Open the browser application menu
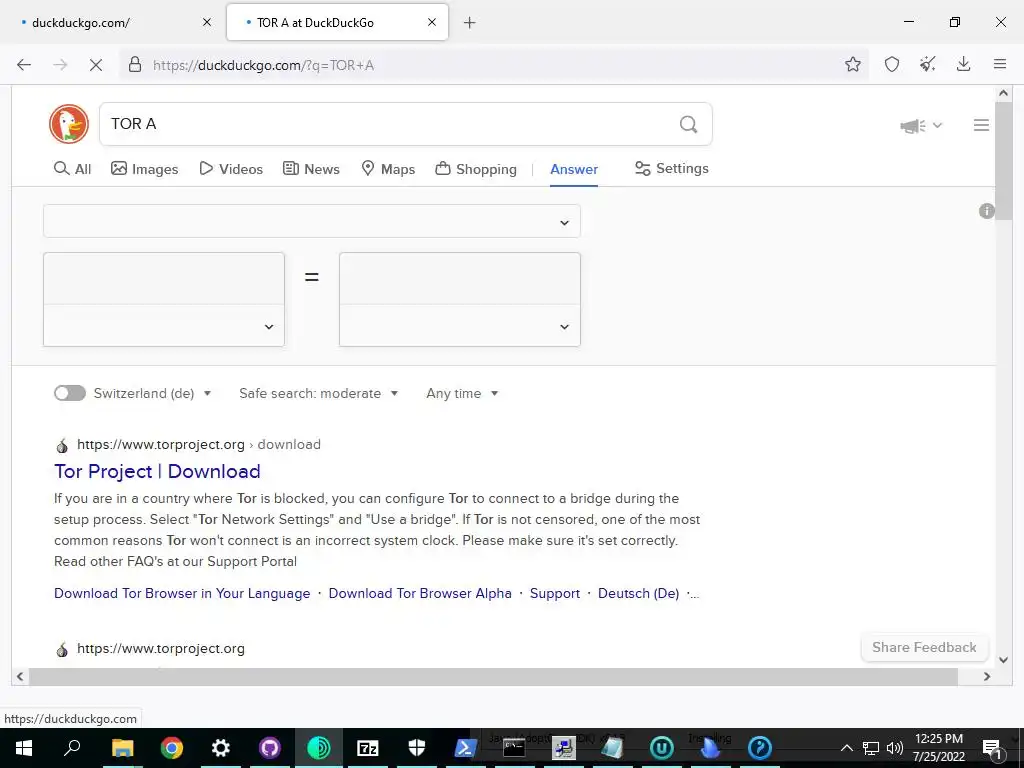Screen dimensions: 1024x768 pyautogui.click(x=999, y=64)
